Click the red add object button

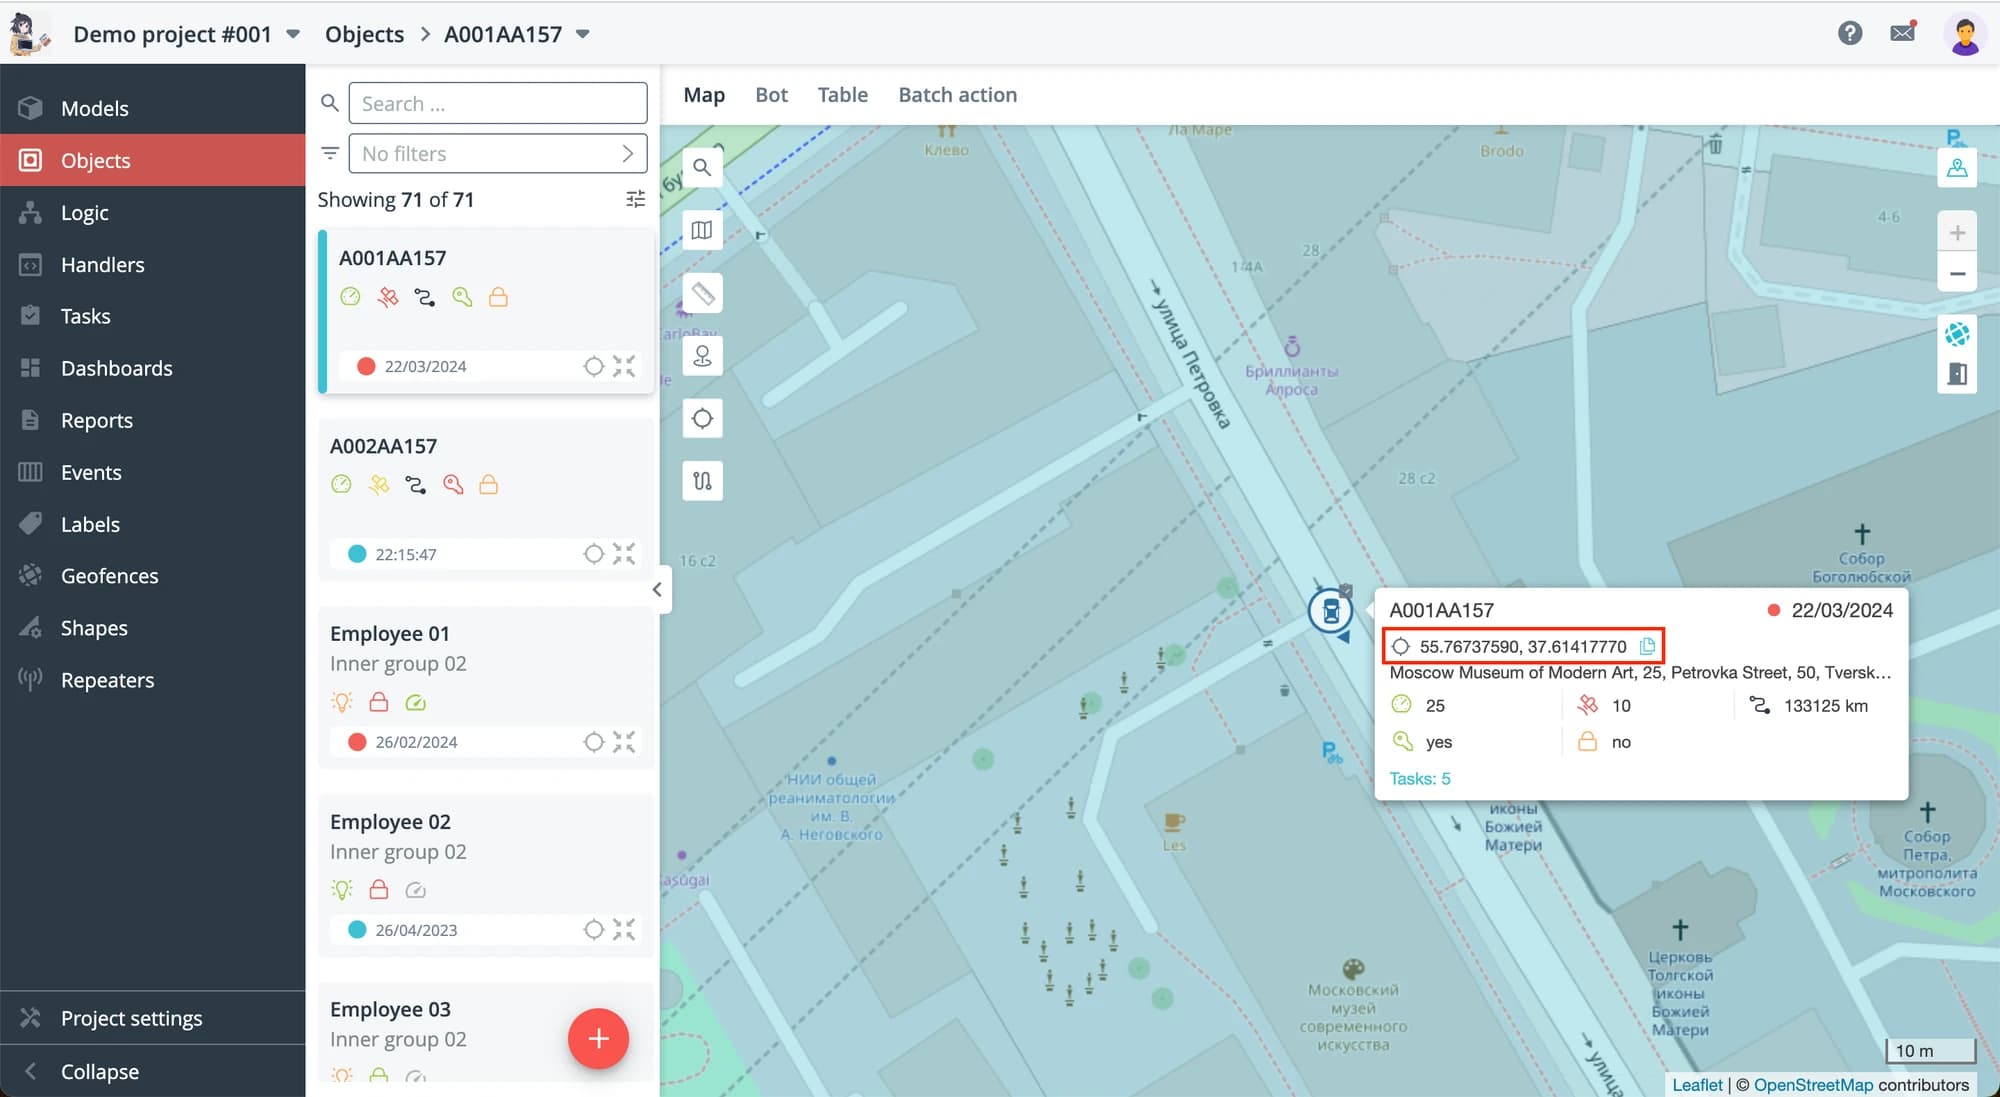click(598, 1039)
